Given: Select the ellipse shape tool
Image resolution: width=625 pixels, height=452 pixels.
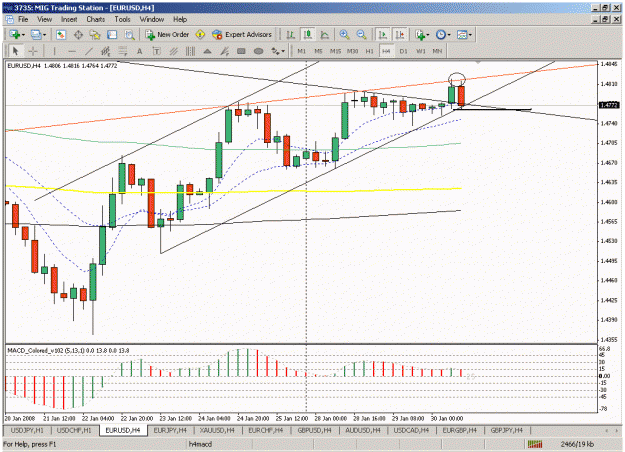Looking at the screenshot, I should point(258,51).
